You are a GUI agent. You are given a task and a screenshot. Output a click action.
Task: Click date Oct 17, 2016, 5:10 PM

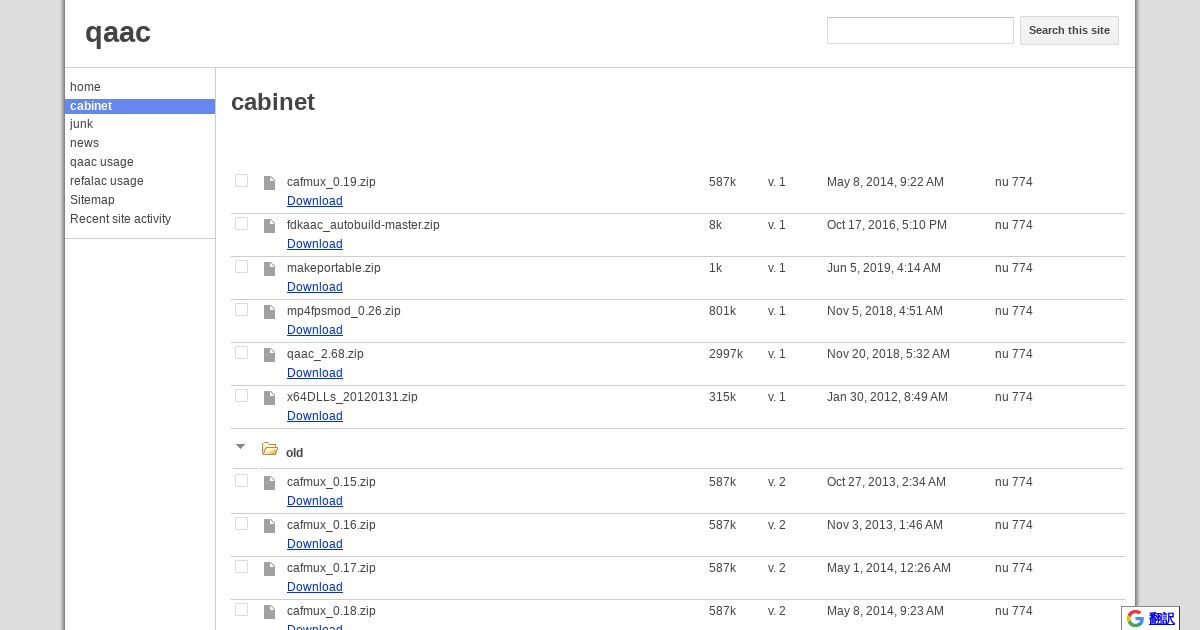point(887,225)
